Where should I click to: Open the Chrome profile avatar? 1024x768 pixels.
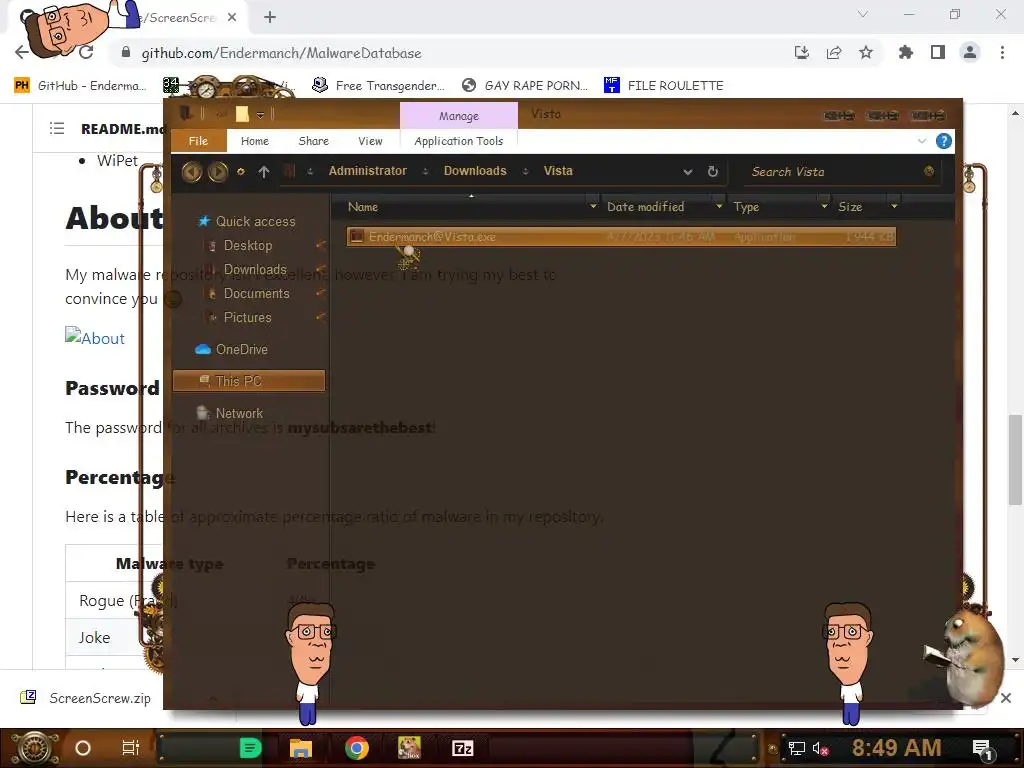click(970, 52)
